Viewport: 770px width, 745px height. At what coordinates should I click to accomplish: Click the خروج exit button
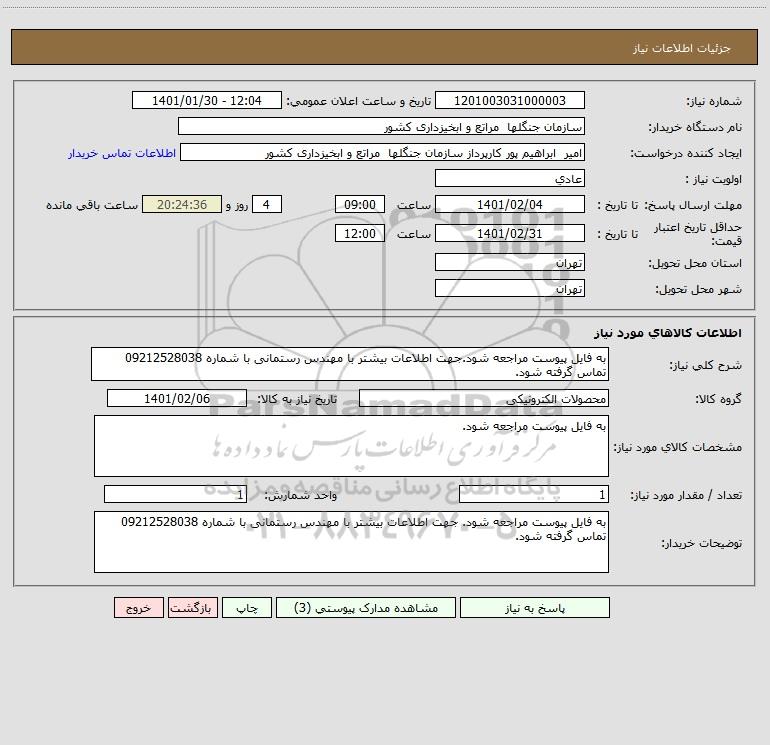pos(138,607)
